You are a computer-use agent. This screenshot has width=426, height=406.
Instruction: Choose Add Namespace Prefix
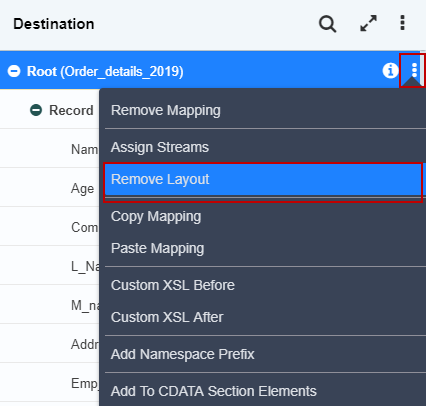coord(263,354)
